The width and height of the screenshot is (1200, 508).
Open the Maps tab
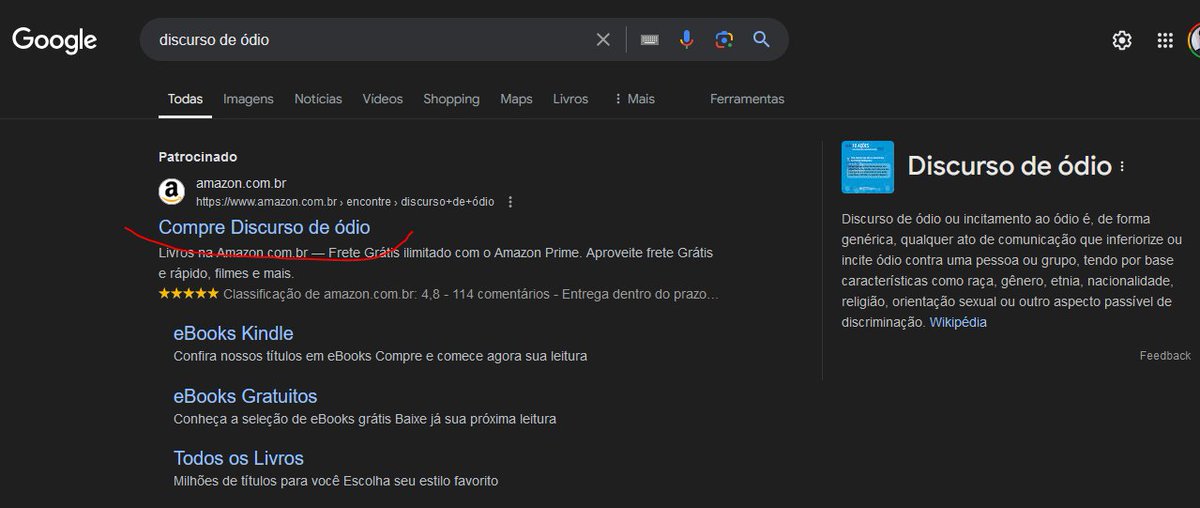tap(516, 99)
